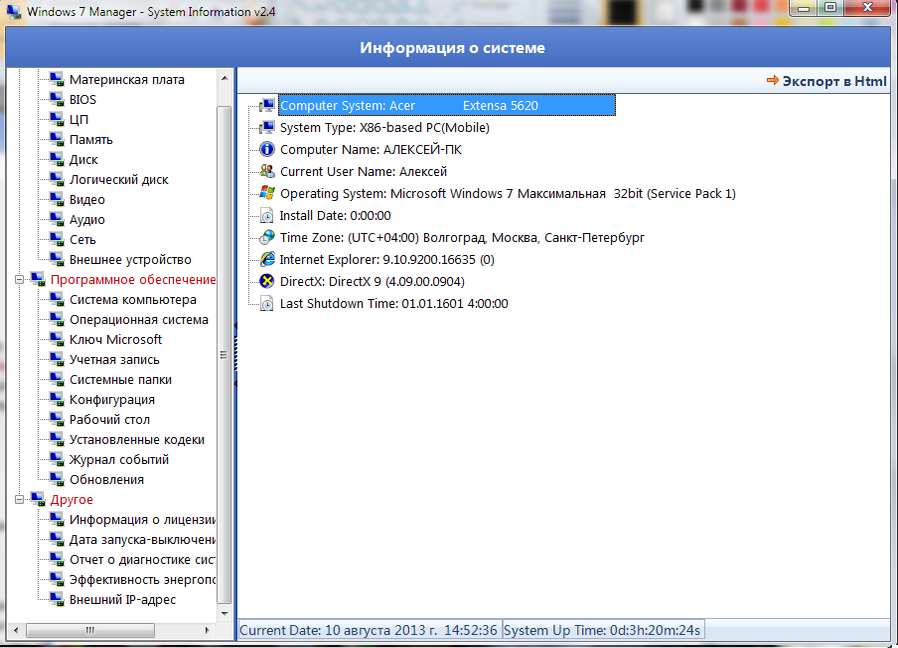The height and width of the screenshot is (648, 898).
Task: Click the clock icon beside Install Date
Action: (x=267, y=215)
